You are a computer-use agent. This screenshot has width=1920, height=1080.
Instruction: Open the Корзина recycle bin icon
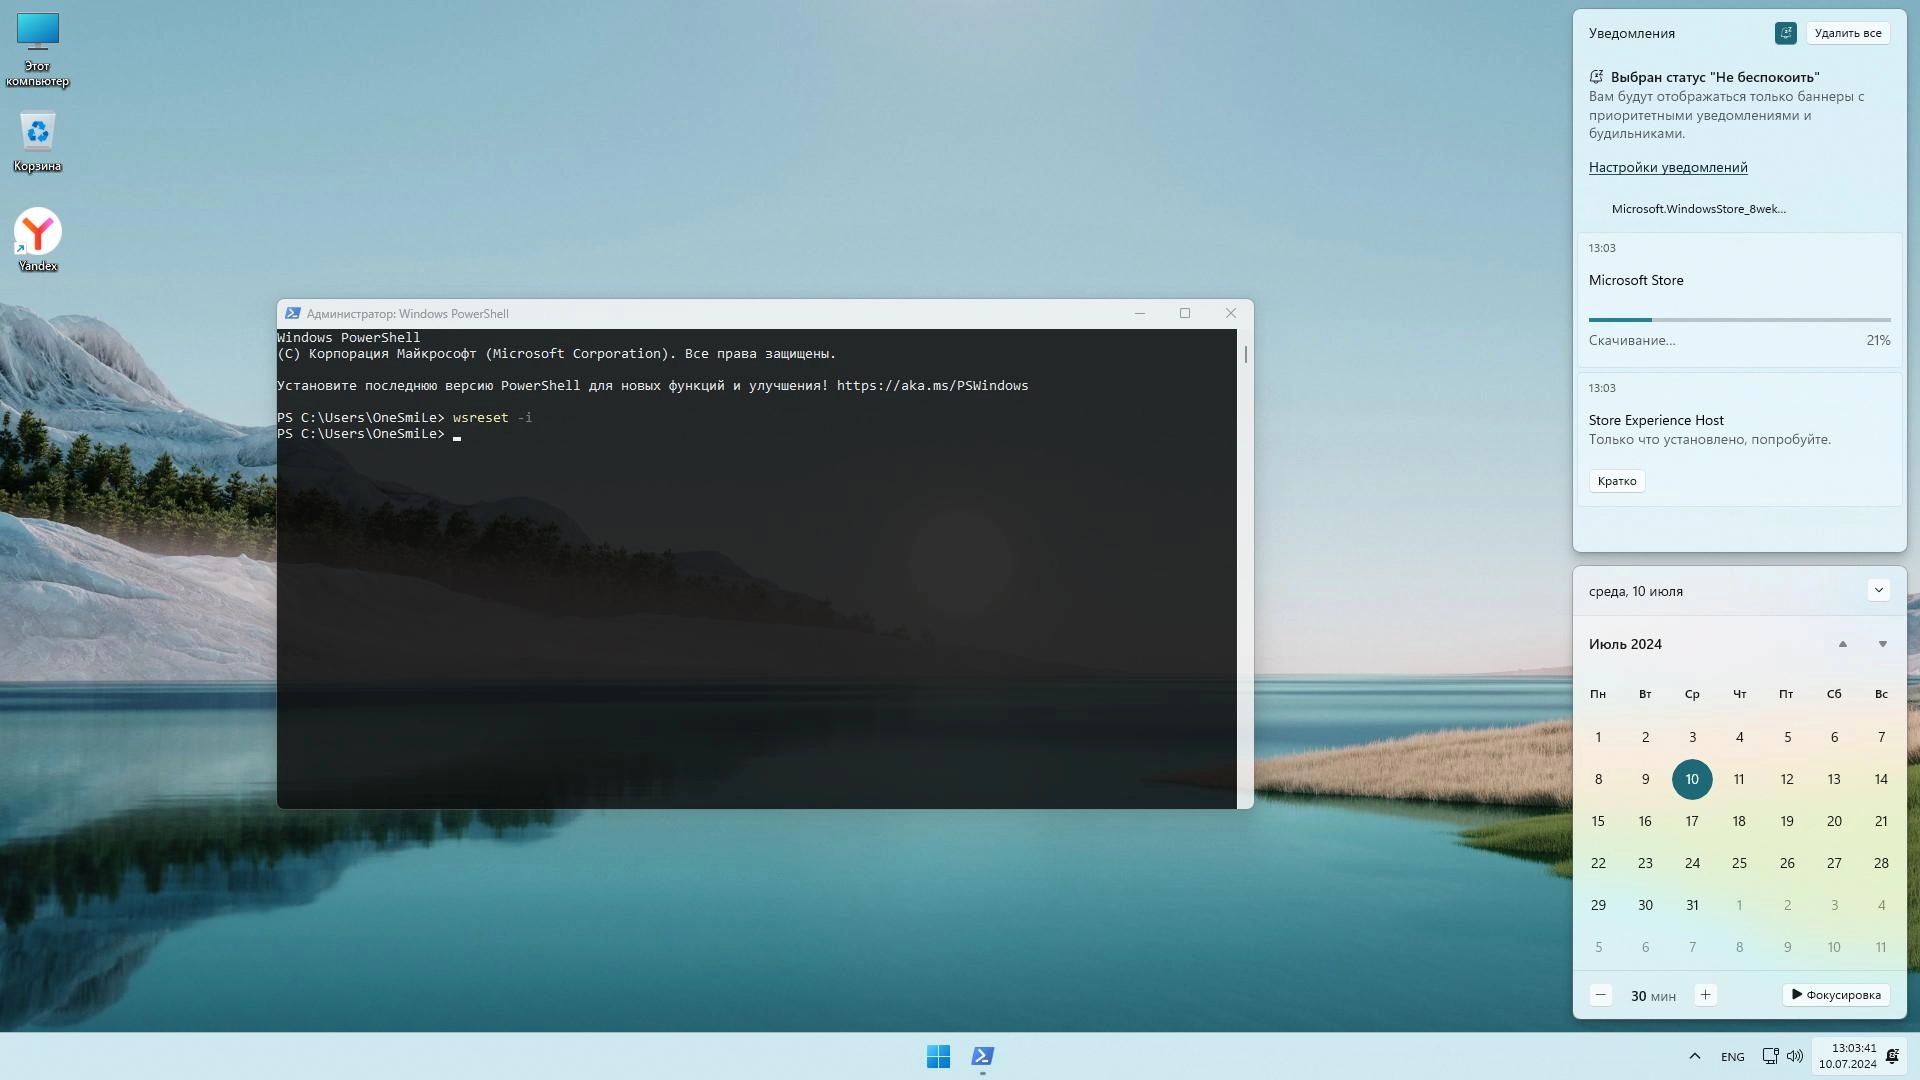tap(38, 140)
